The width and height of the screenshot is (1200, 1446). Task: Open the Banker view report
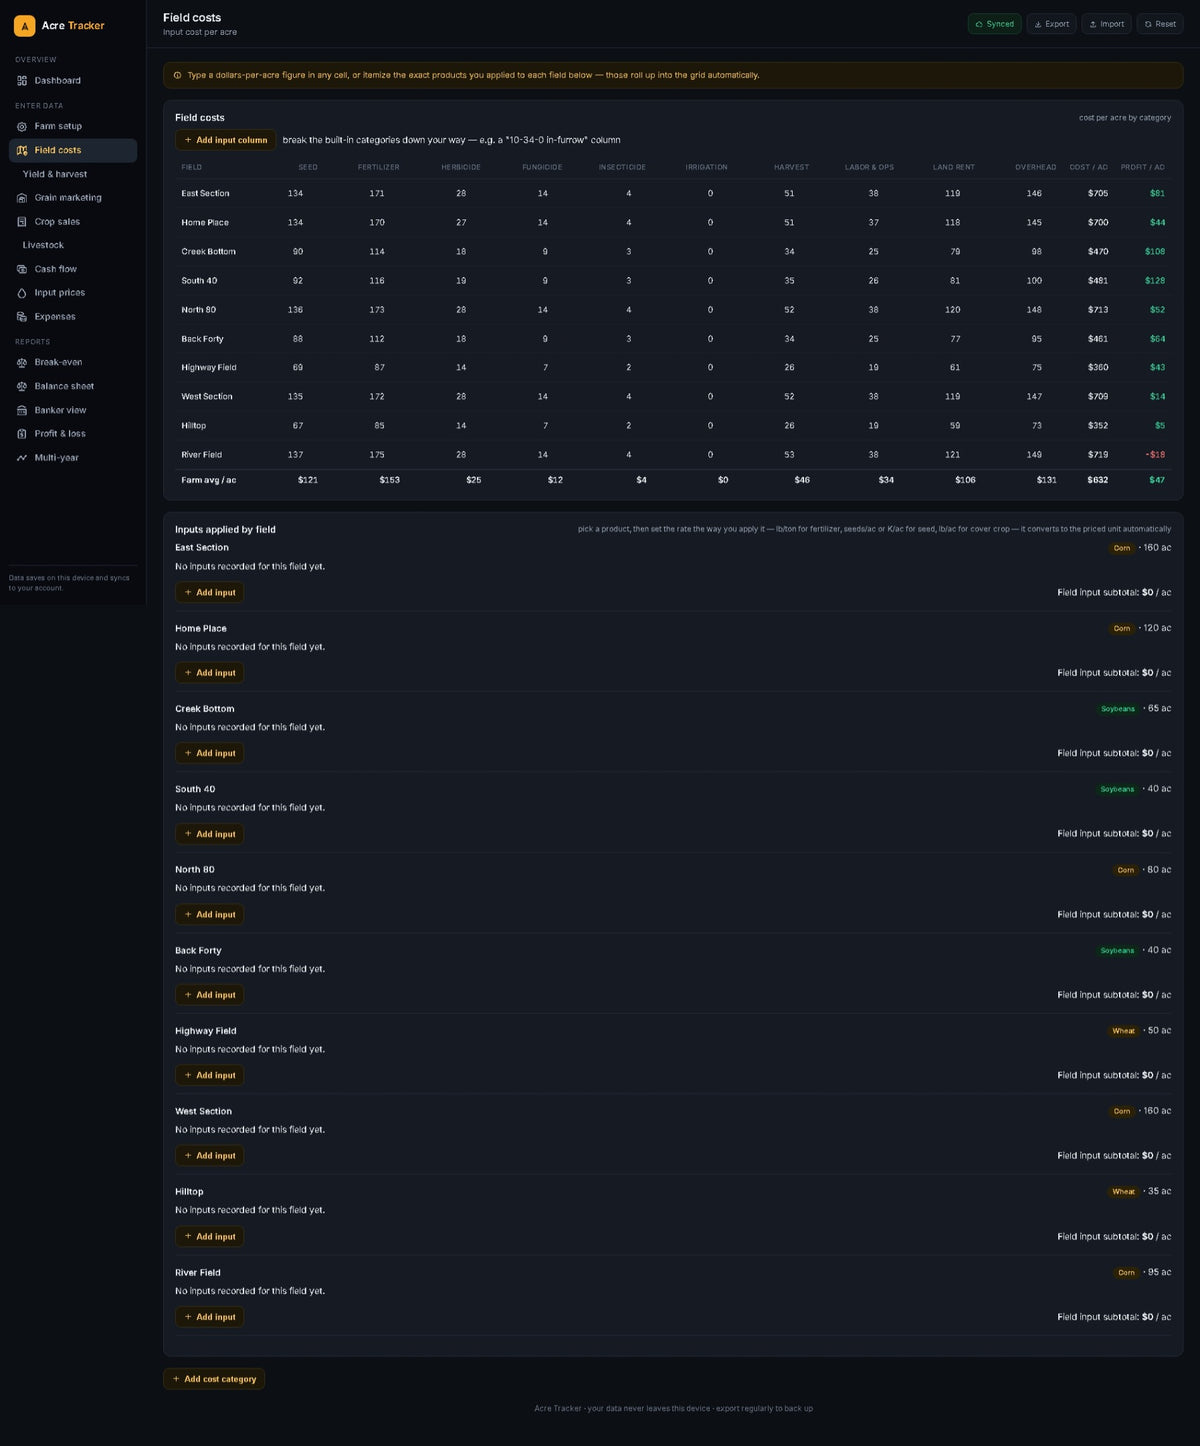72,410
